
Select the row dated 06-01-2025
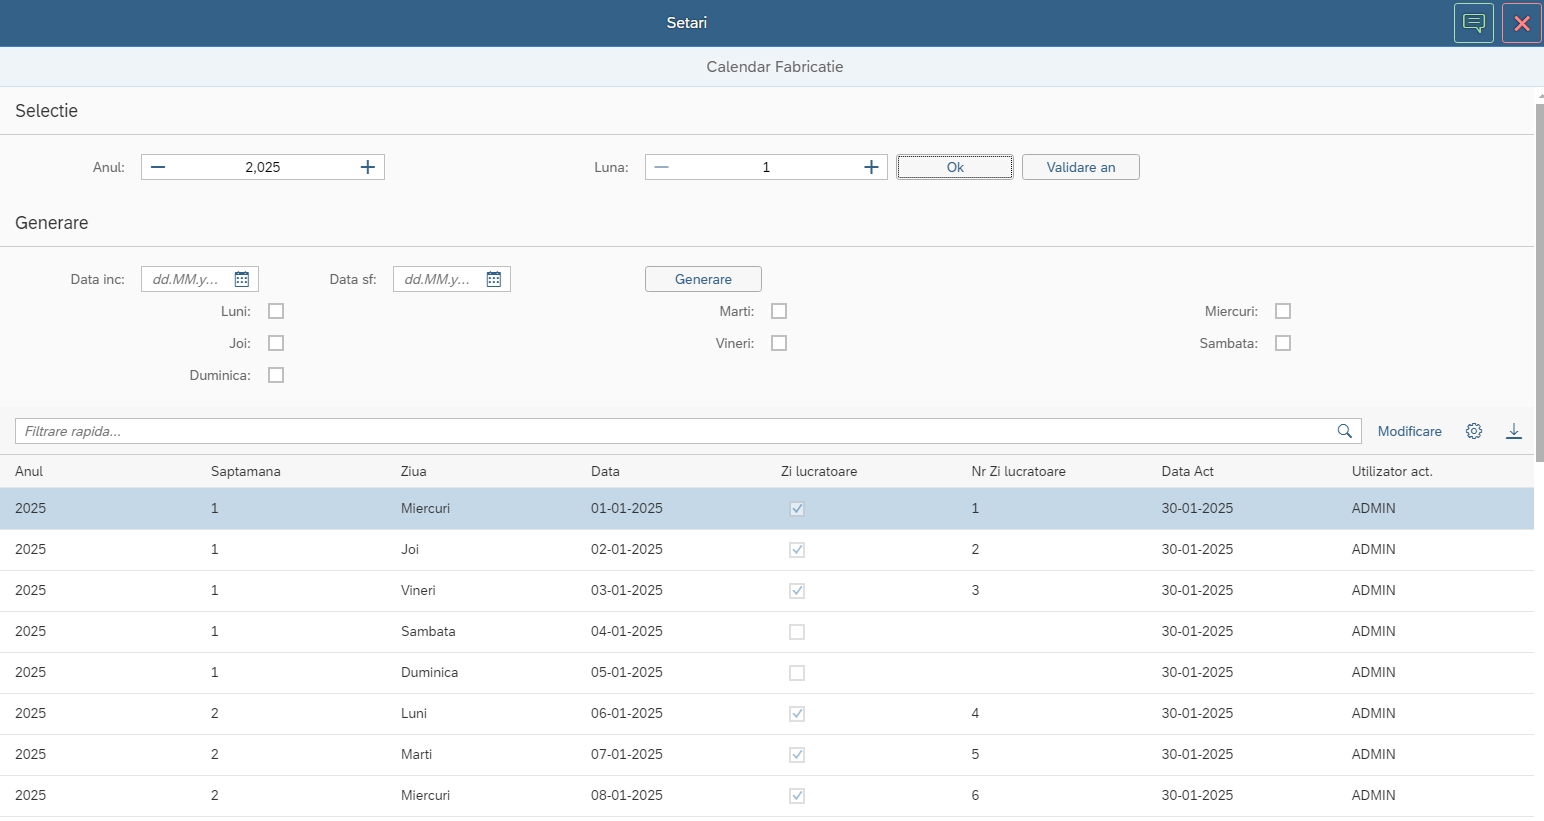coord(767,713)
